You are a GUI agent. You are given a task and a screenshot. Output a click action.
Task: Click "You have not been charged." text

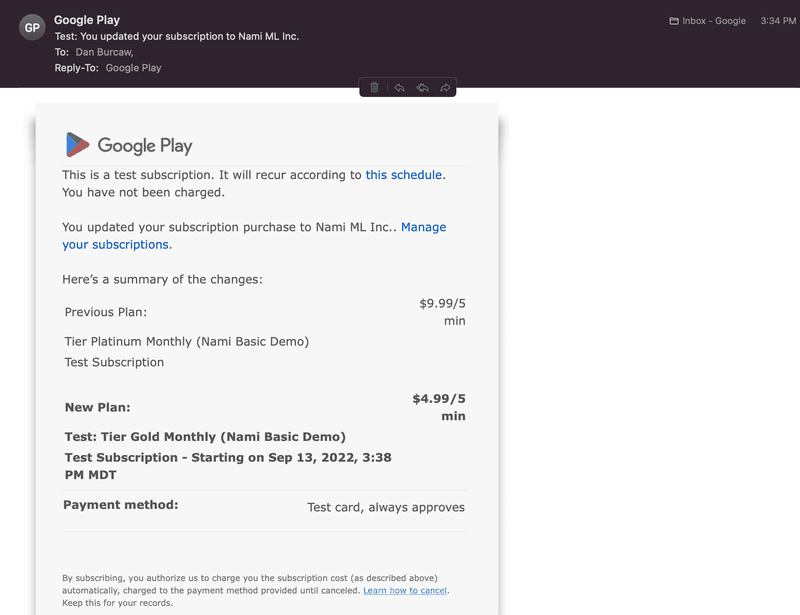[143, 192]
